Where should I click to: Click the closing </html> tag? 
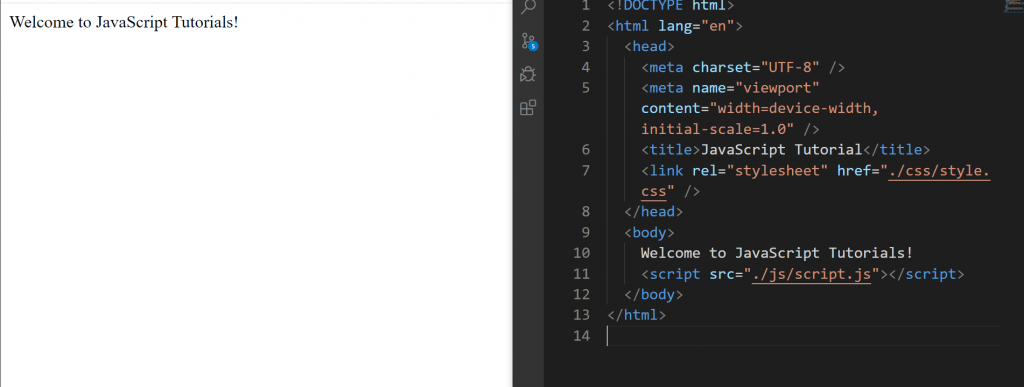pos(637,315)
